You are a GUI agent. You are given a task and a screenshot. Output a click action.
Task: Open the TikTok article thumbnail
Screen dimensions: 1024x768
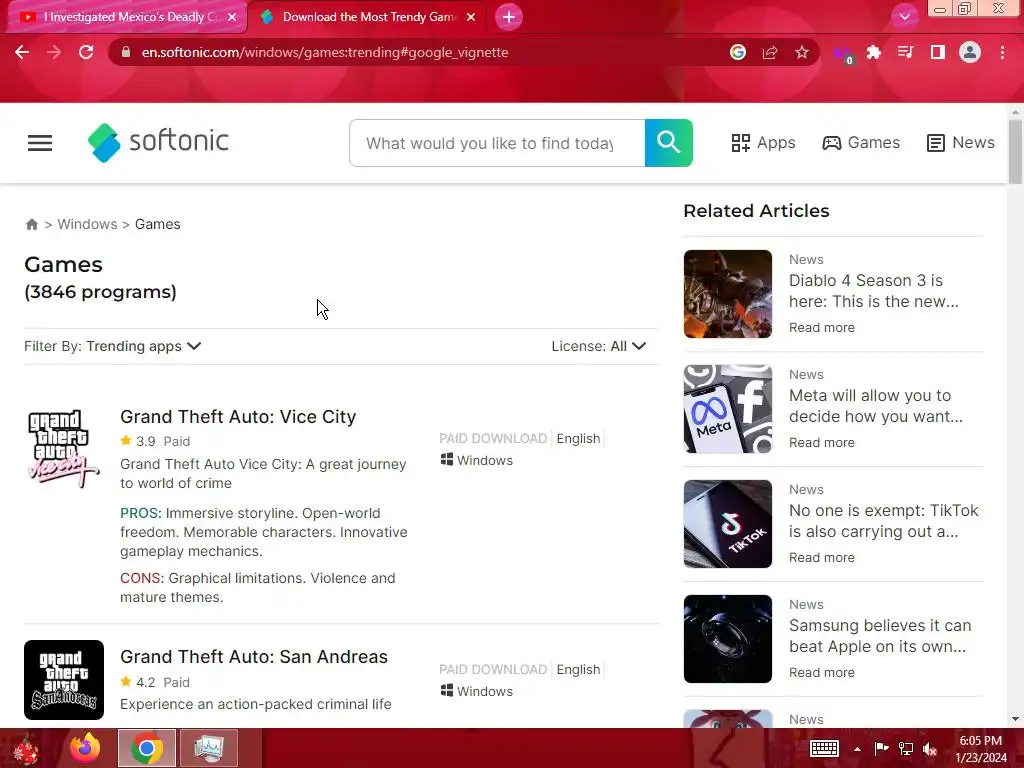(728, 524)
